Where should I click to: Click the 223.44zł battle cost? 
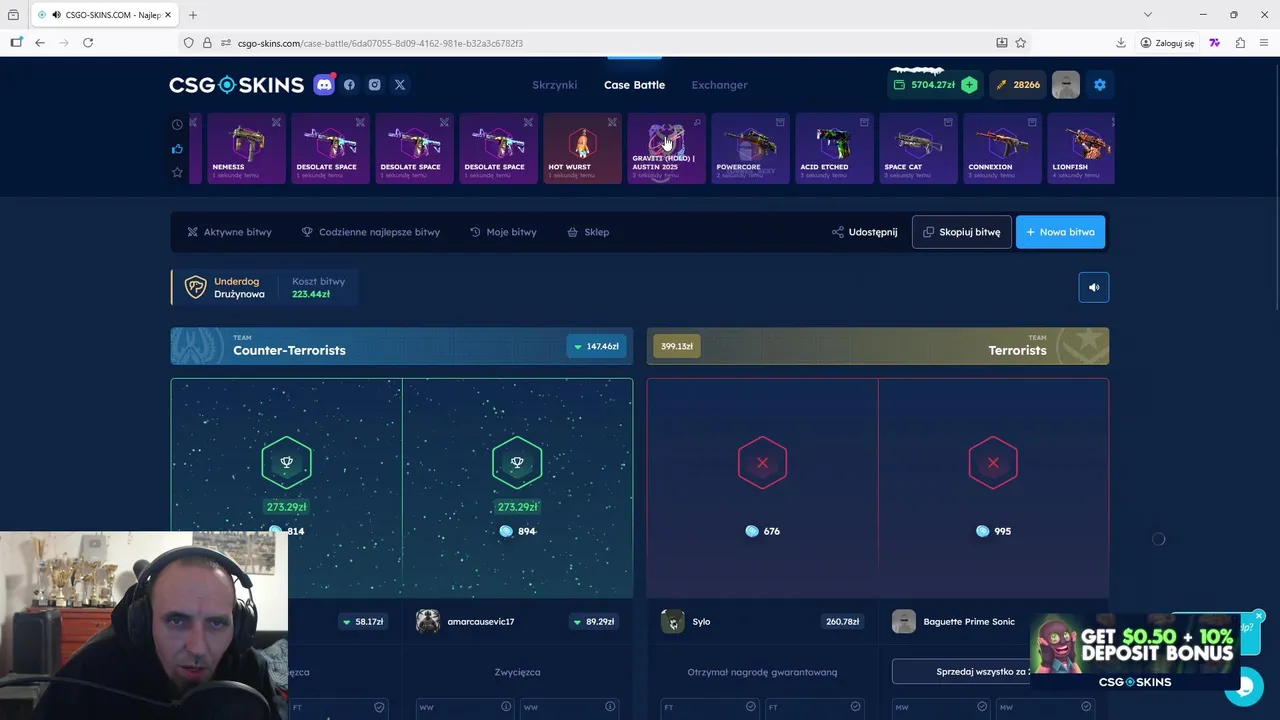coord(311,294)
